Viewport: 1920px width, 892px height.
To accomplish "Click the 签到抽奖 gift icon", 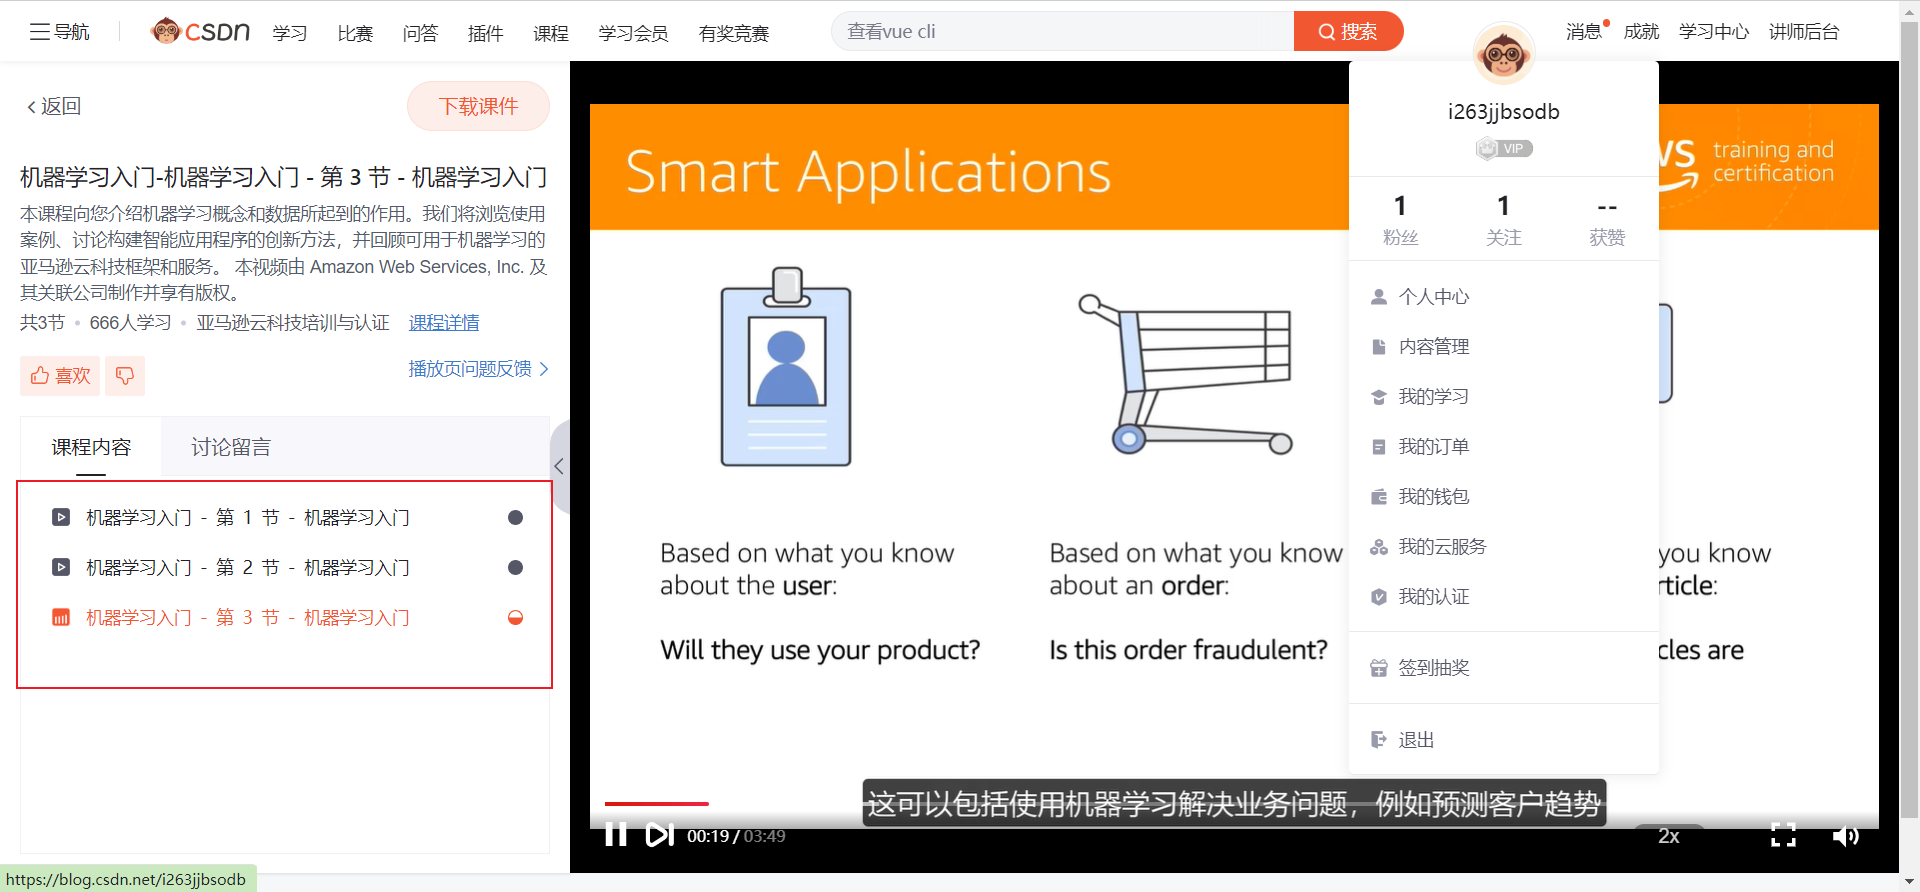I will (1379, 668).
